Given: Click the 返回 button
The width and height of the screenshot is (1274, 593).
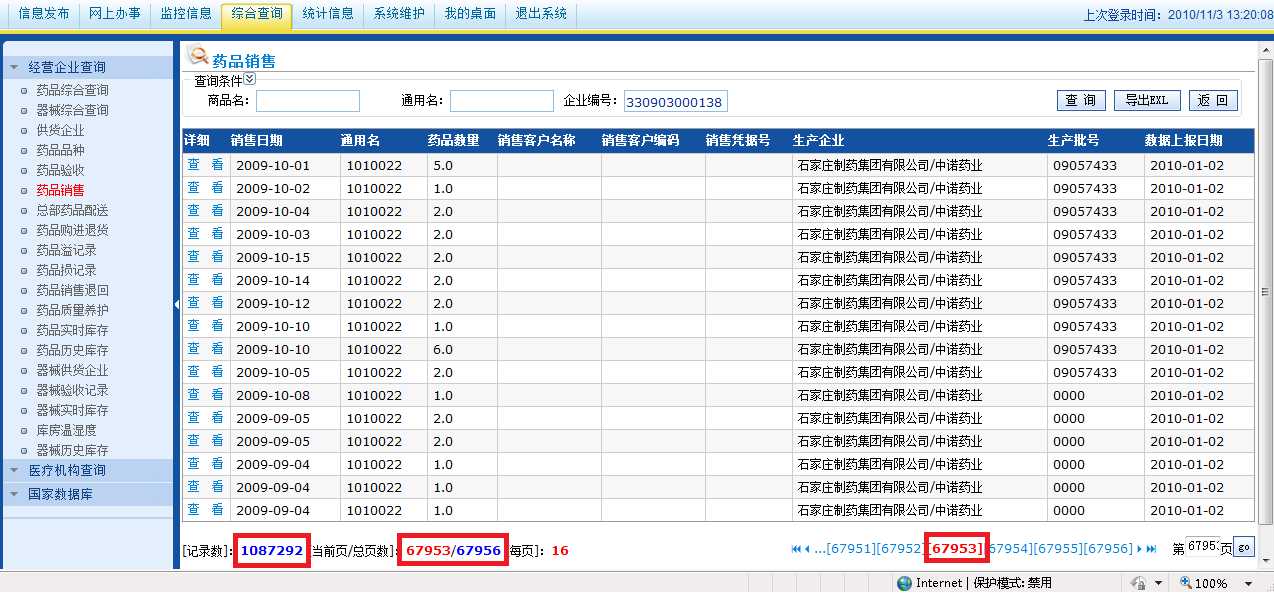Looking at the screenshot, I should tap(1213, 101).
